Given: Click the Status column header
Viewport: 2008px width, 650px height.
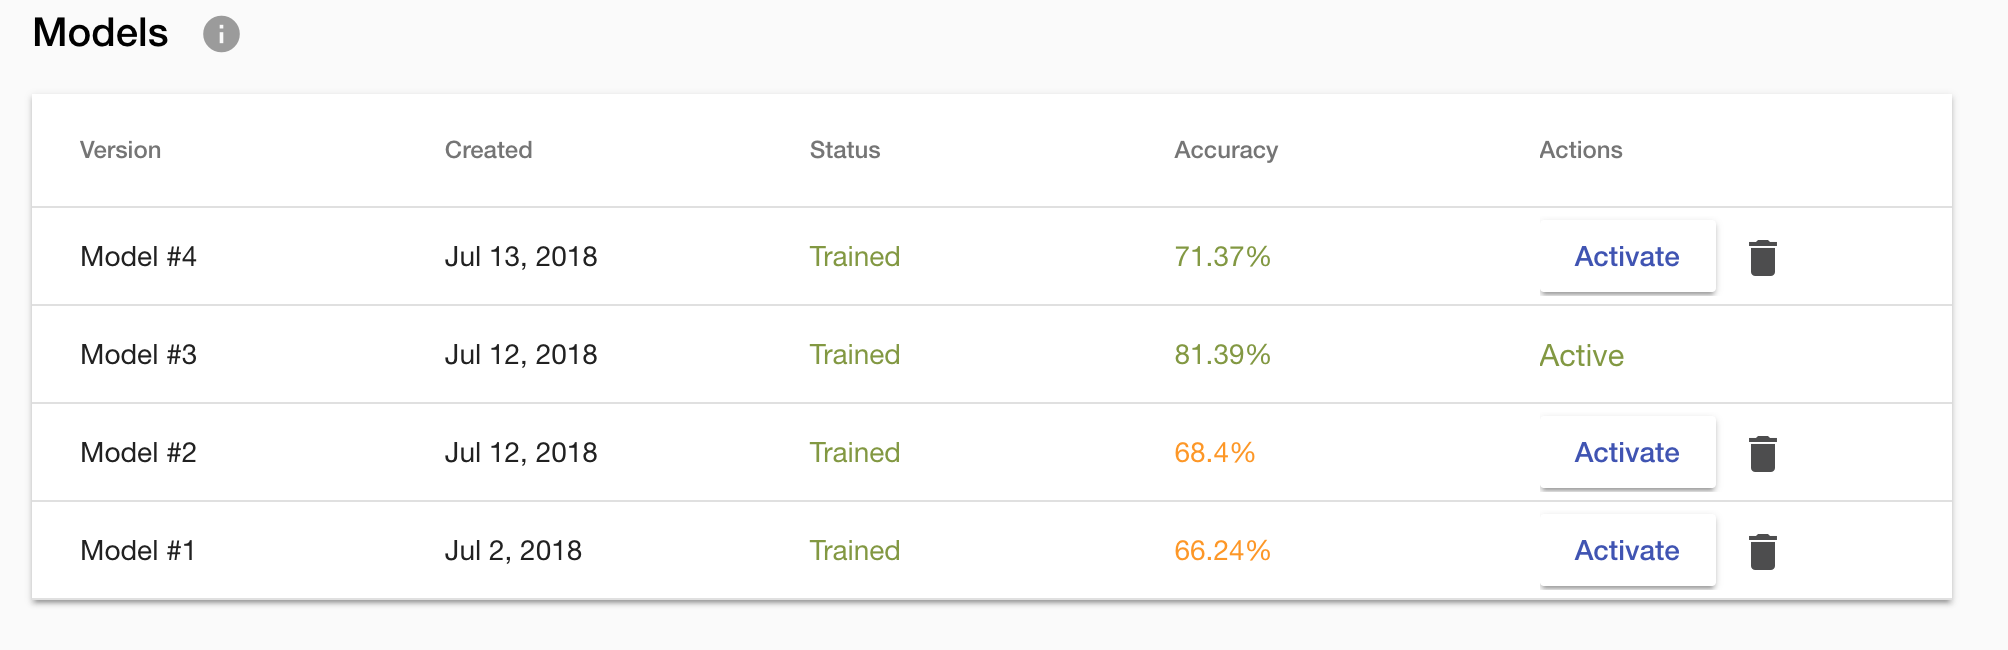Looking at the screenshot, I should tap(845, 150).
